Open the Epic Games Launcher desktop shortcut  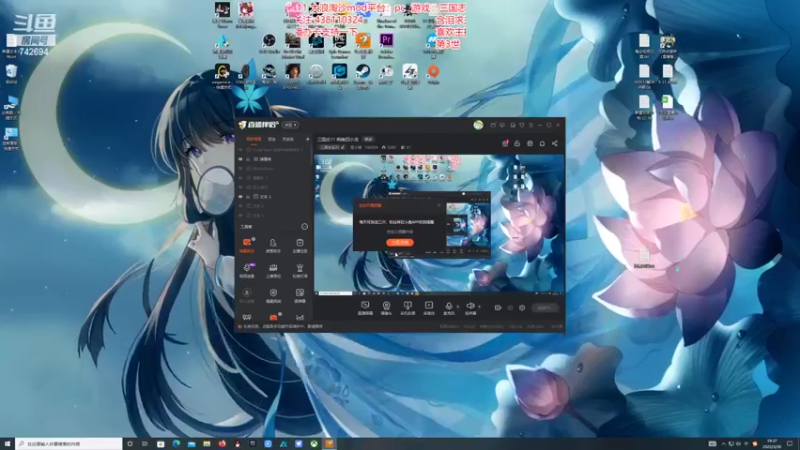pyautogui.click(x=339, y=45)
